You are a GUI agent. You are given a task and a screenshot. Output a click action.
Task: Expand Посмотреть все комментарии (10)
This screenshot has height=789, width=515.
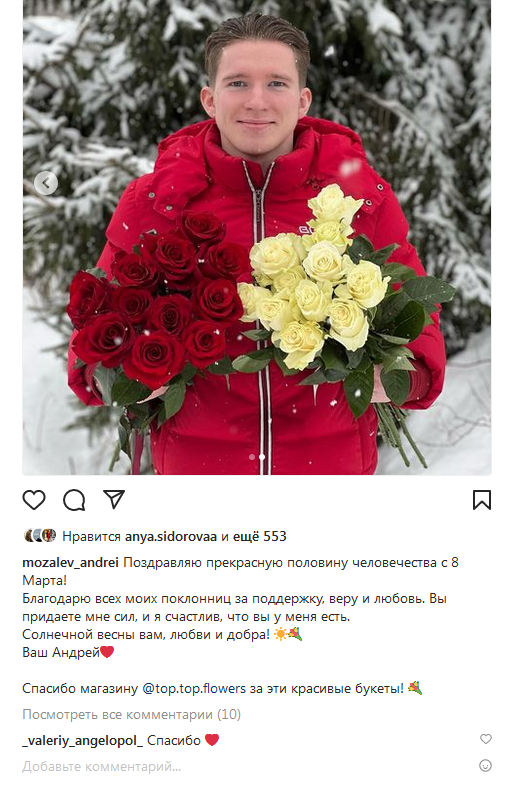point(131,714)
